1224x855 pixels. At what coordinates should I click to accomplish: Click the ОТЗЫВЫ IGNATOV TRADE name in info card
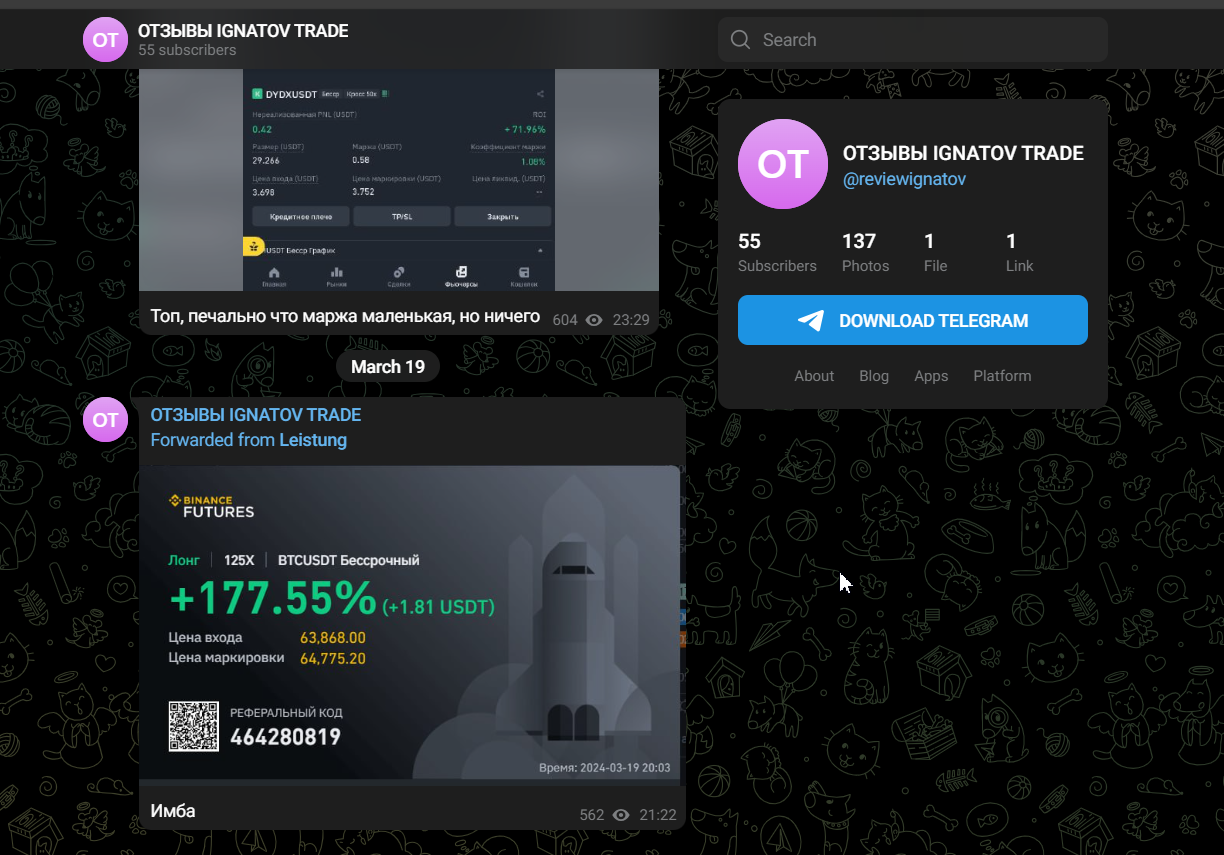pyautogui.click(x=963, y=153)
